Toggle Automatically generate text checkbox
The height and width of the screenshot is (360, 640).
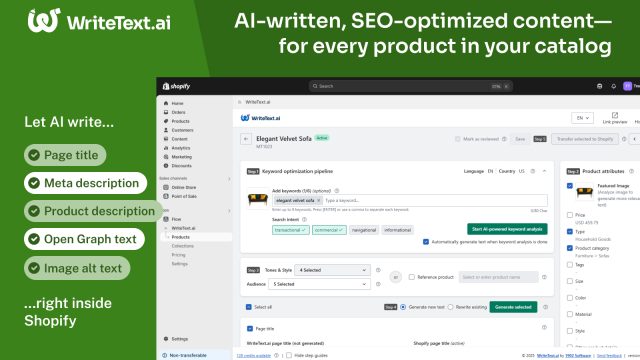pos(426,242)
